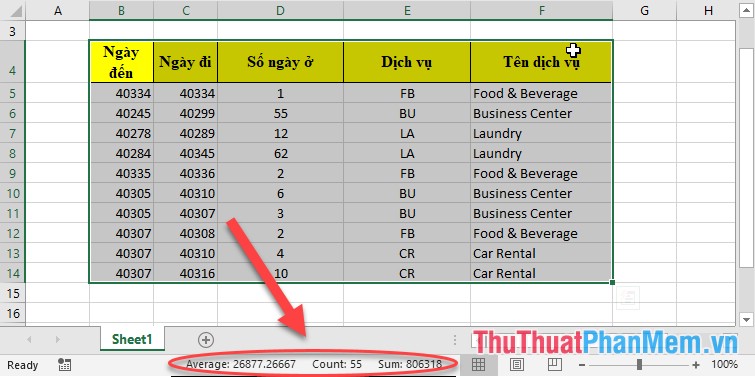The height and width of the screenshot is (377, 755).
Task: Click zoom out minus button
Action: pyautogui.click(x=582, y=365)
